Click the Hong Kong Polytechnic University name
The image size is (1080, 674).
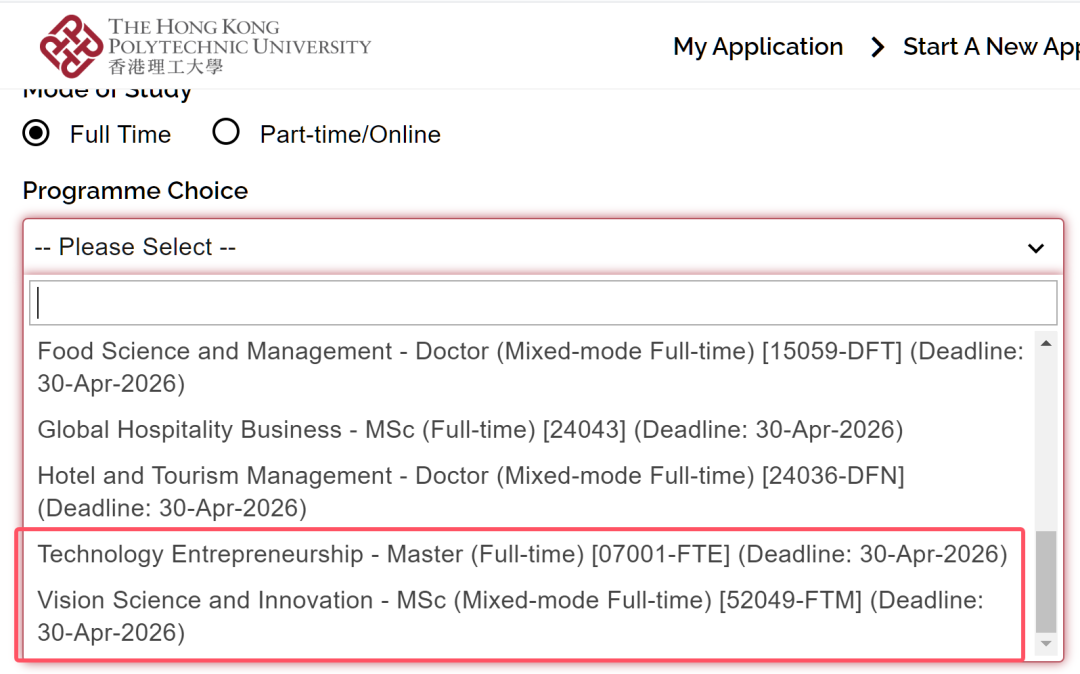pyautogui.click(x=238, y=46)
